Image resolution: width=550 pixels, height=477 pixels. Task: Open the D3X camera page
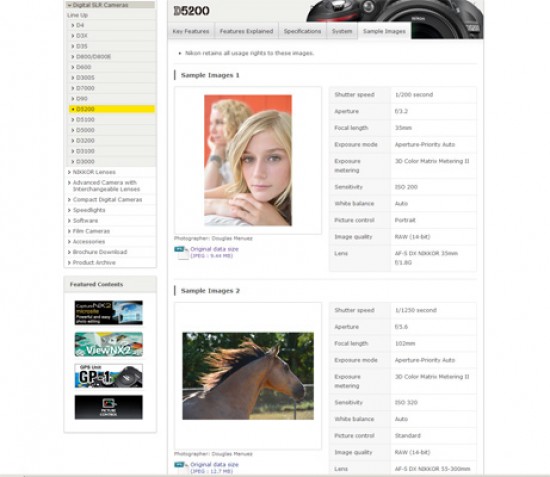(x=82, y=36)
